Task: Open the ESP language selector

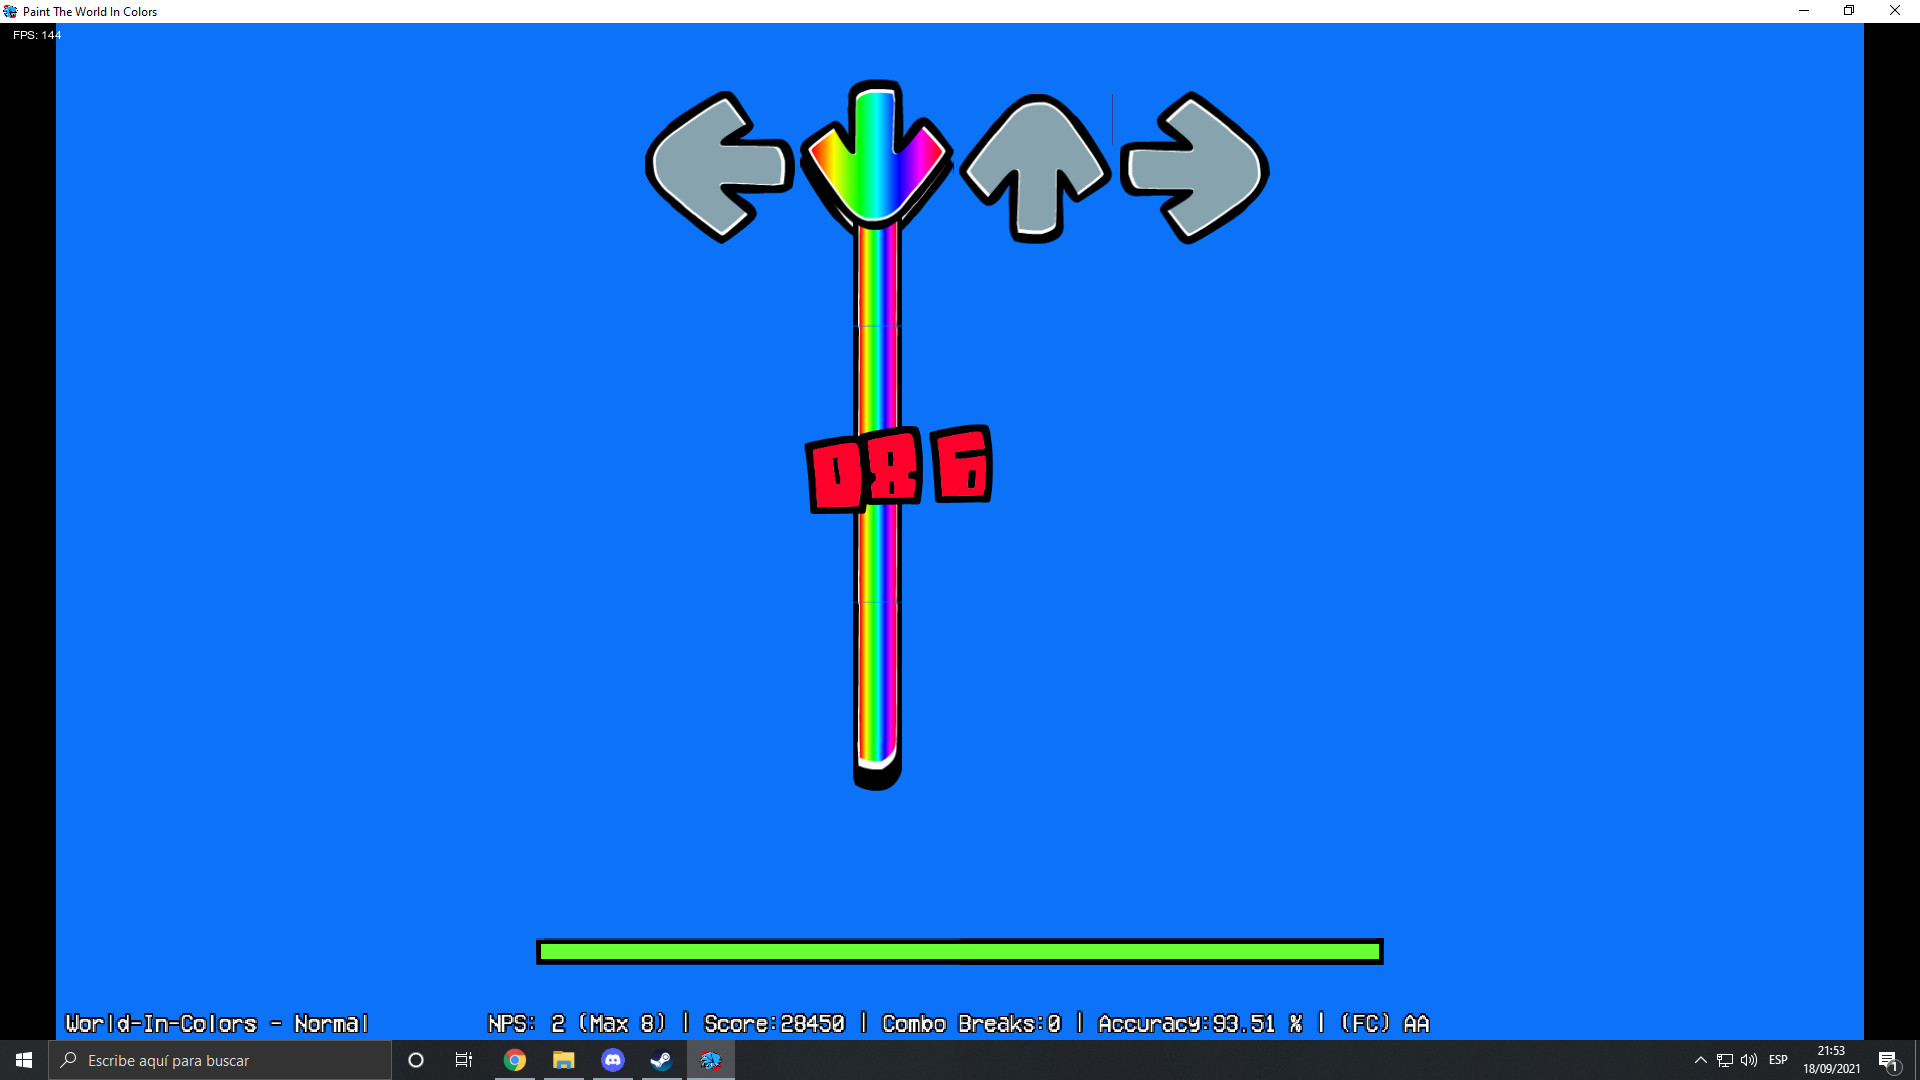Action: (1780, 1060)
